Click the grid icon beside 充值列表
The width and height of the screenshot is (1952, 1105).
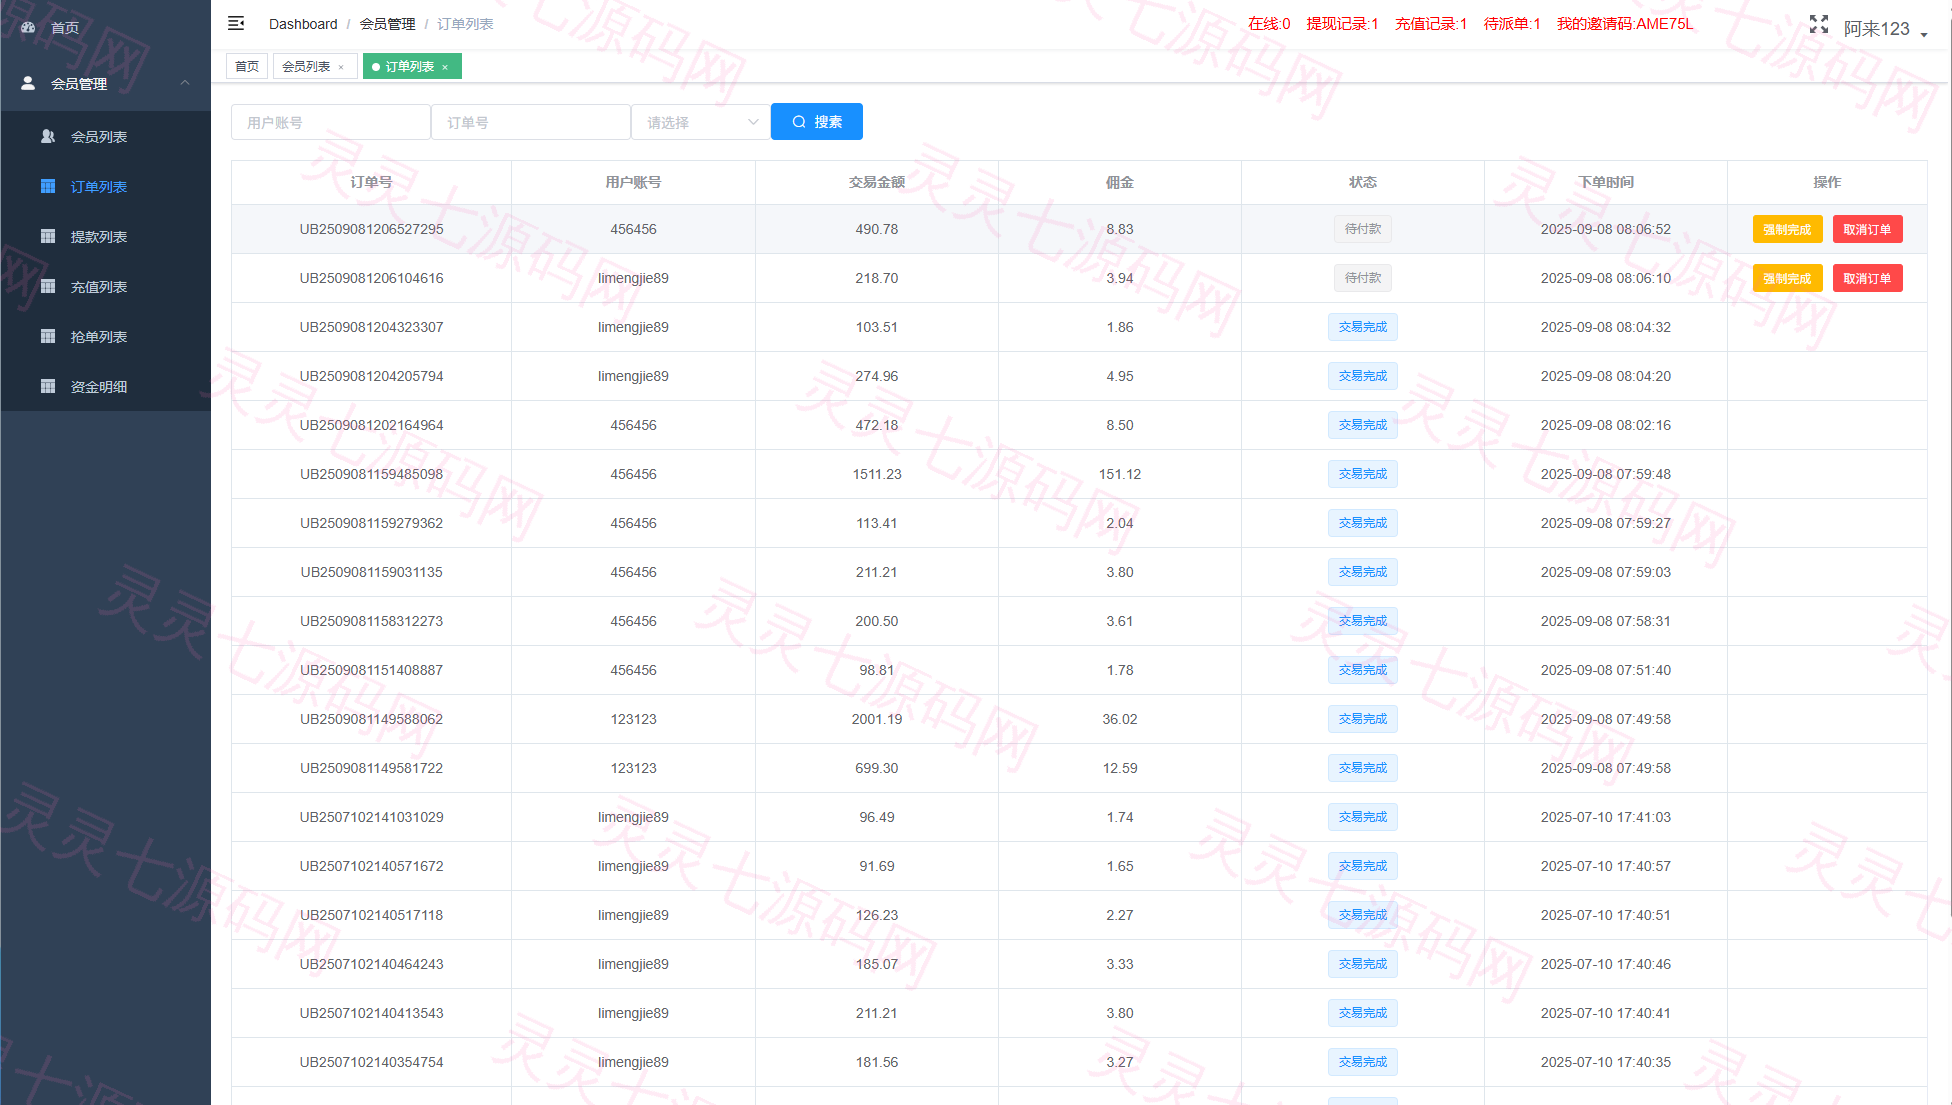(48, 286)
